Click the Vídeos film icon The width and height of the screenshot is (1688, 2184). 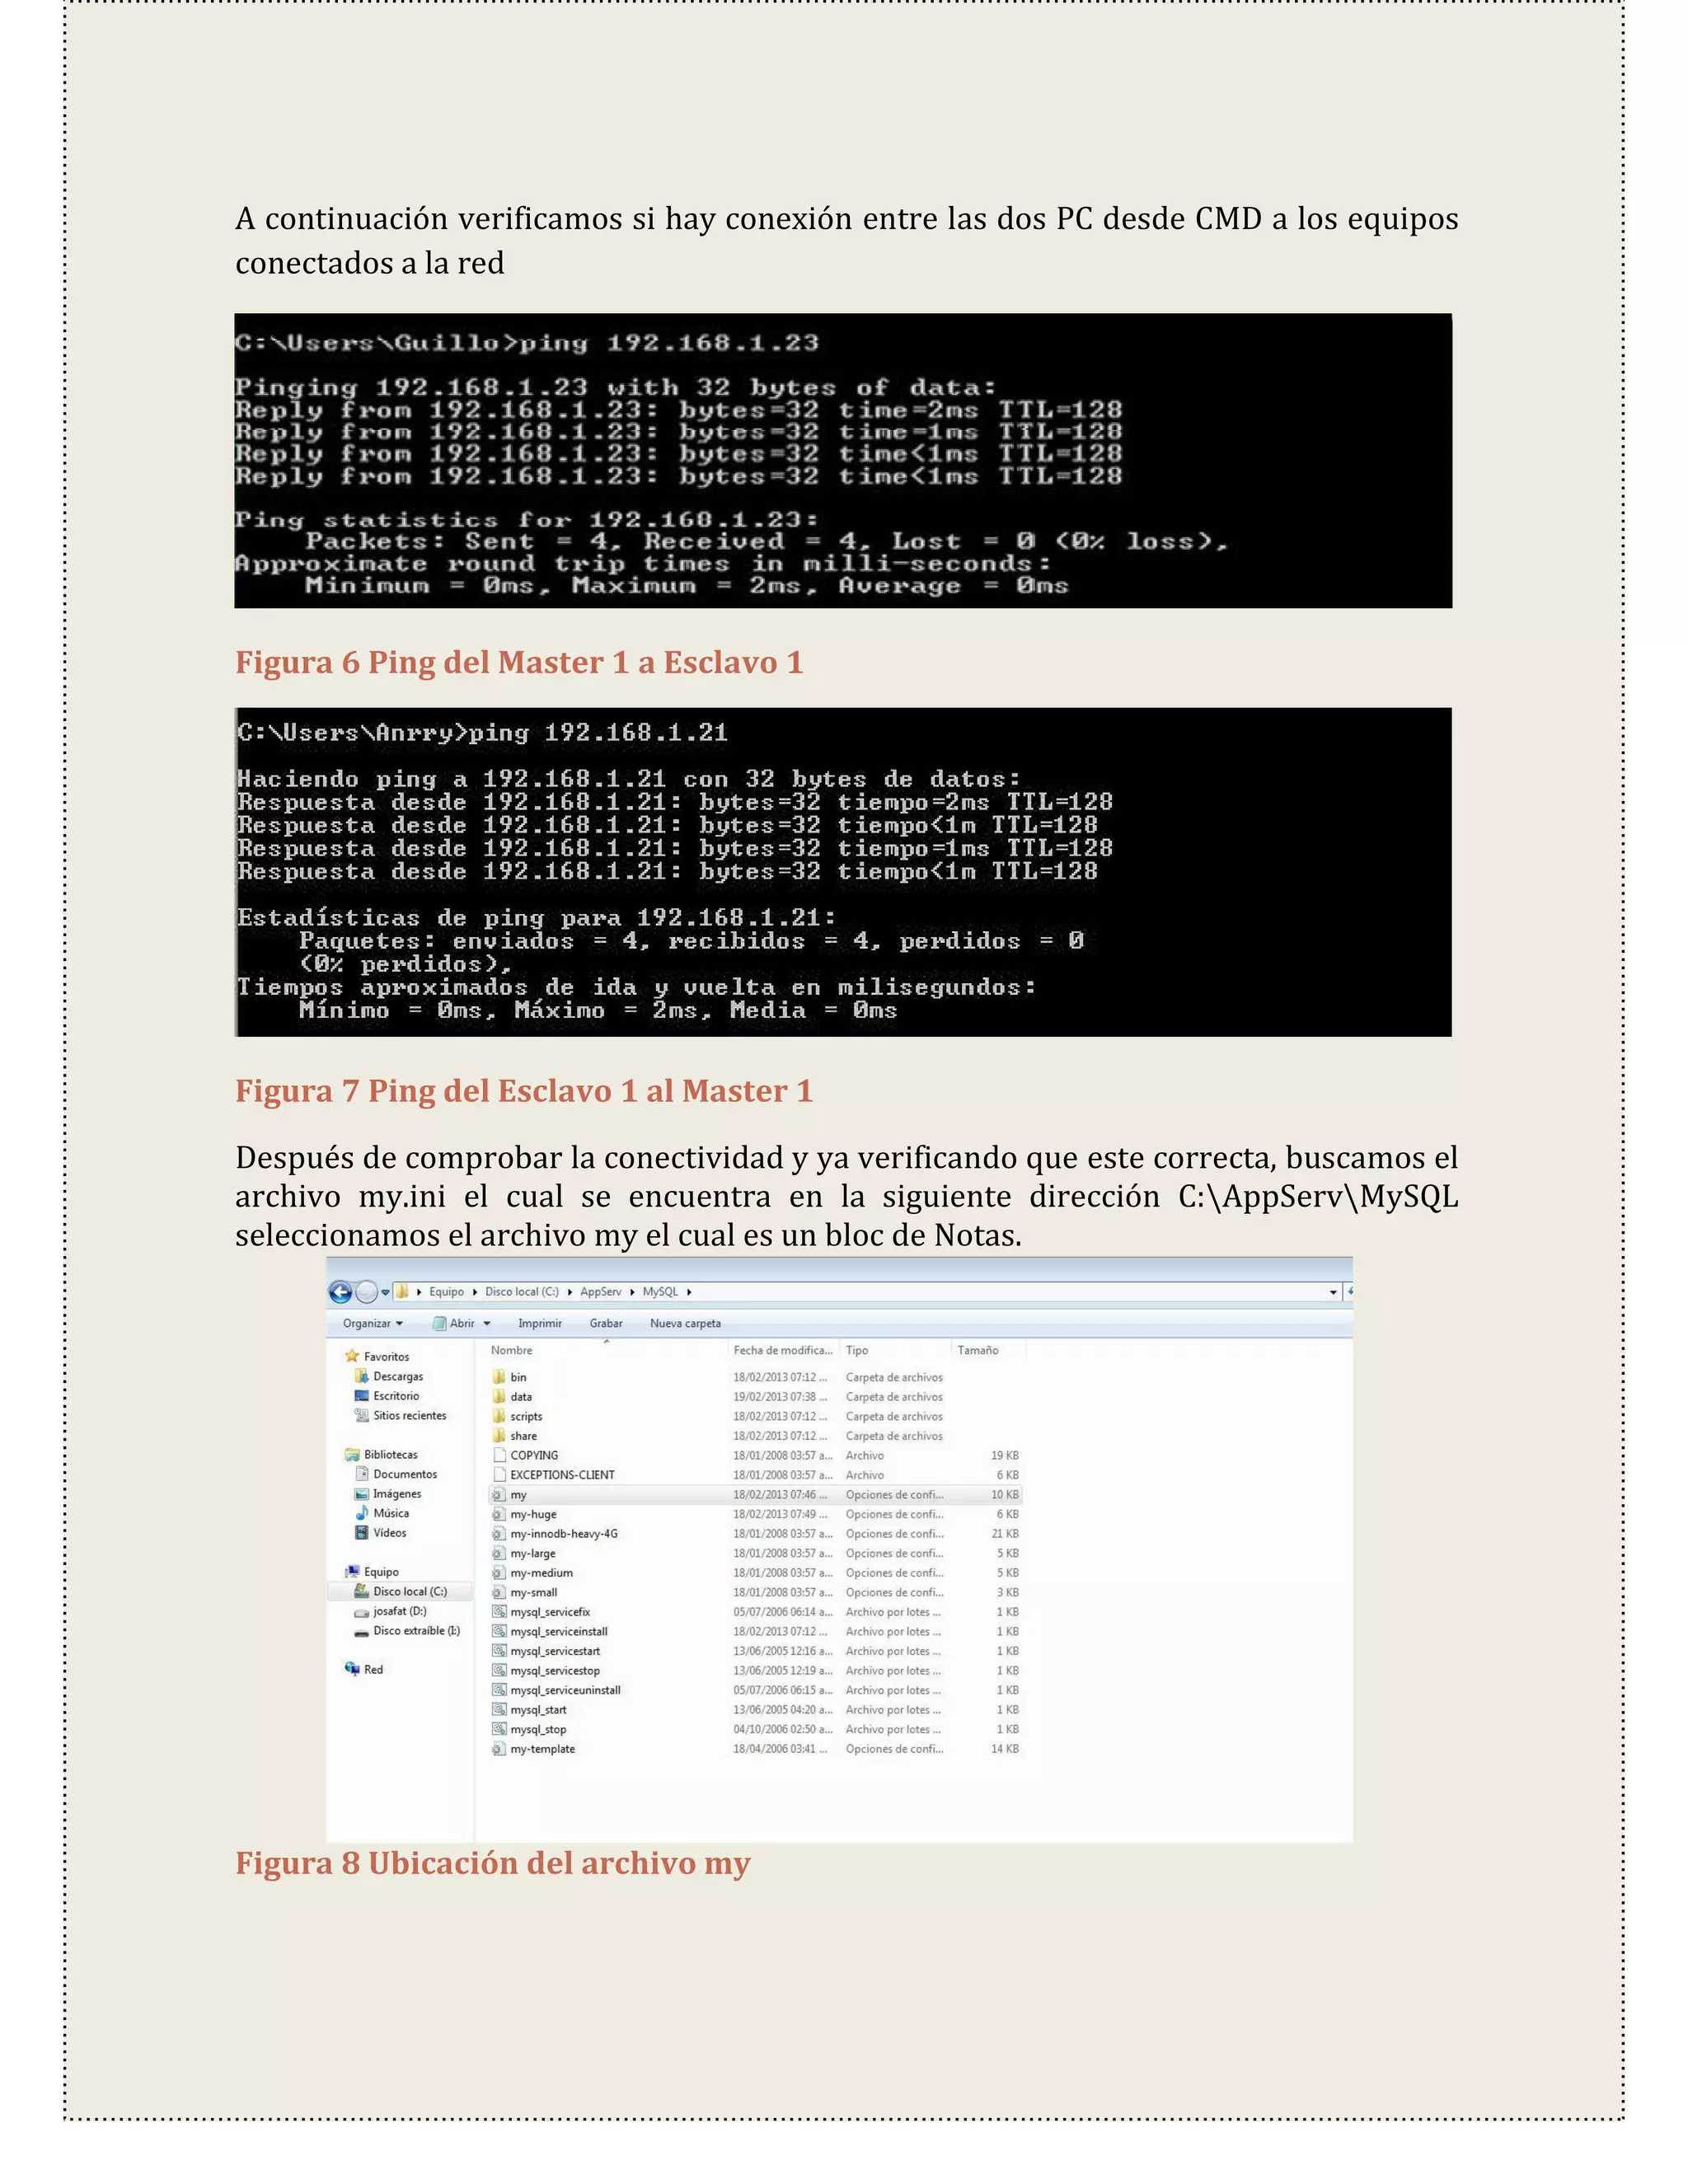pyautogui.click(x=362, y=1532)
